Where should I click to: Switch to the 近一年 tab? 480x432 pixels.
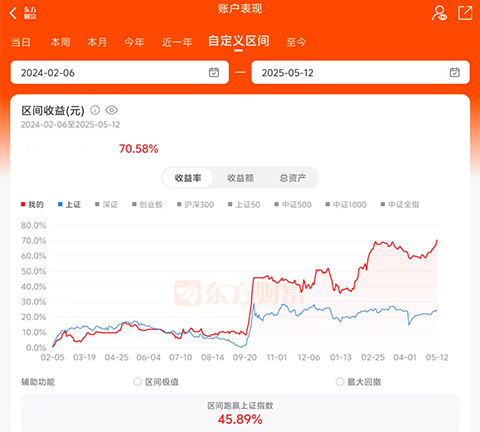[177, 42]
